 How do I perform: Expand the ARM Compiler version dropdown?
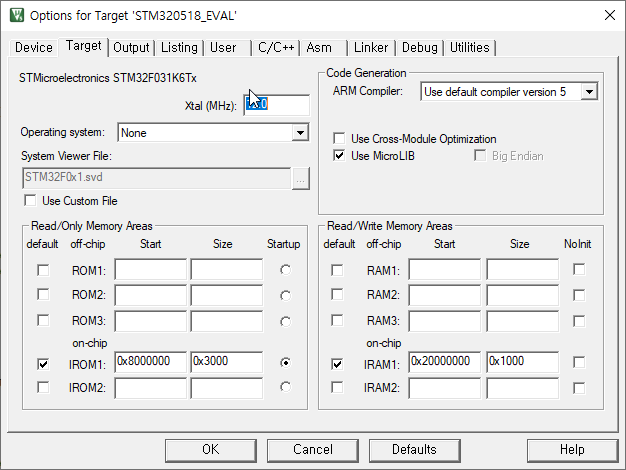click(x=589, y=92)
